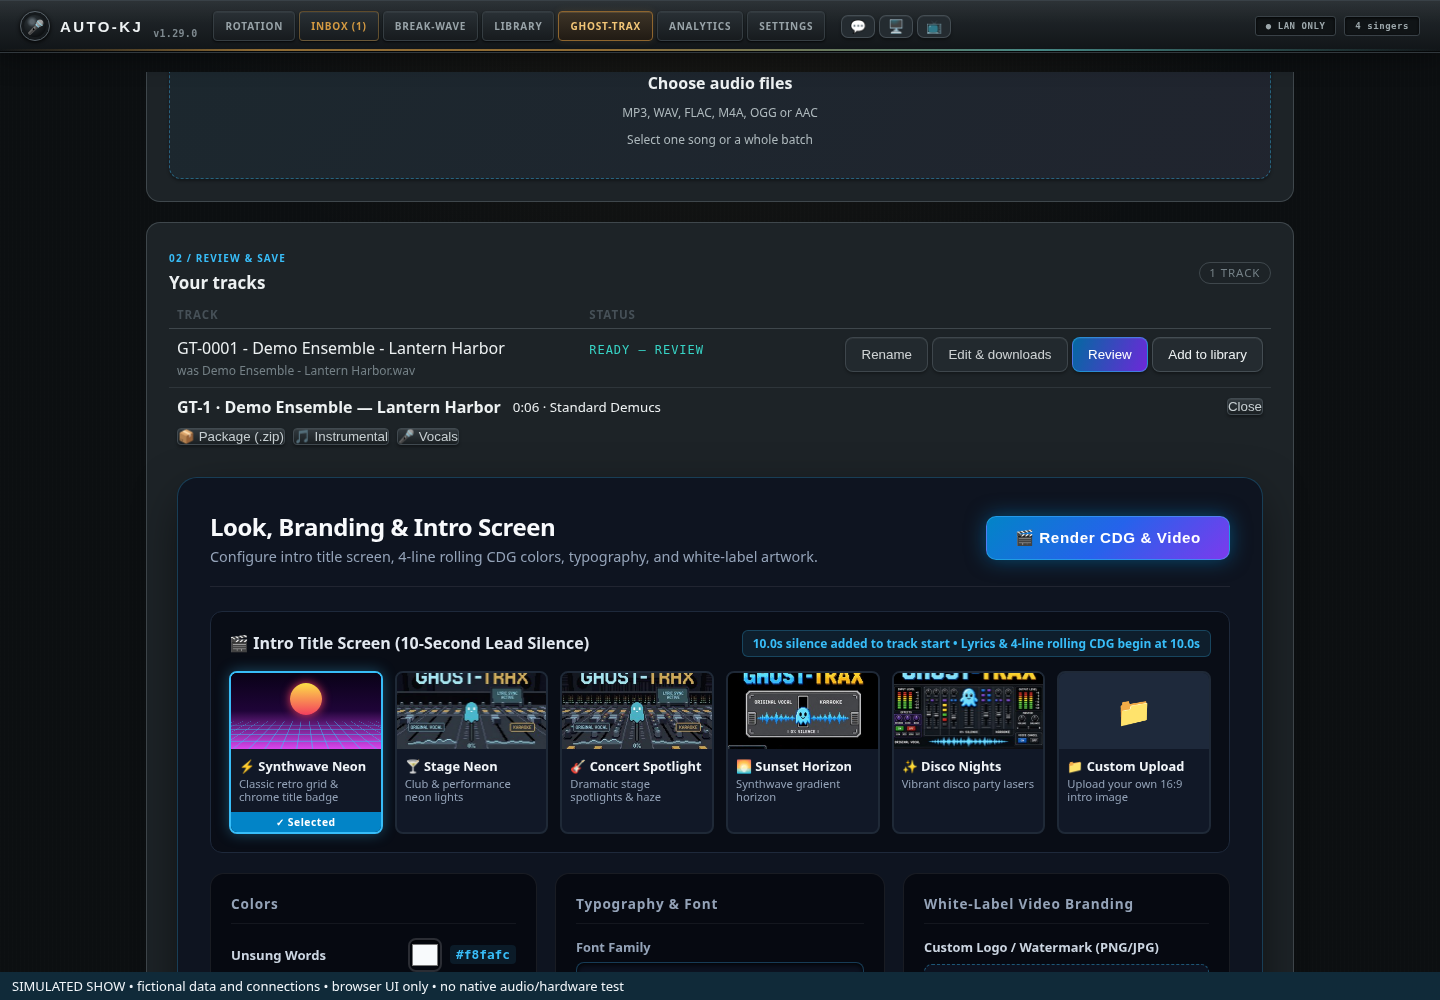Open the Library tab
This screenshot has height=1000, width=1440.
point(518,26)
